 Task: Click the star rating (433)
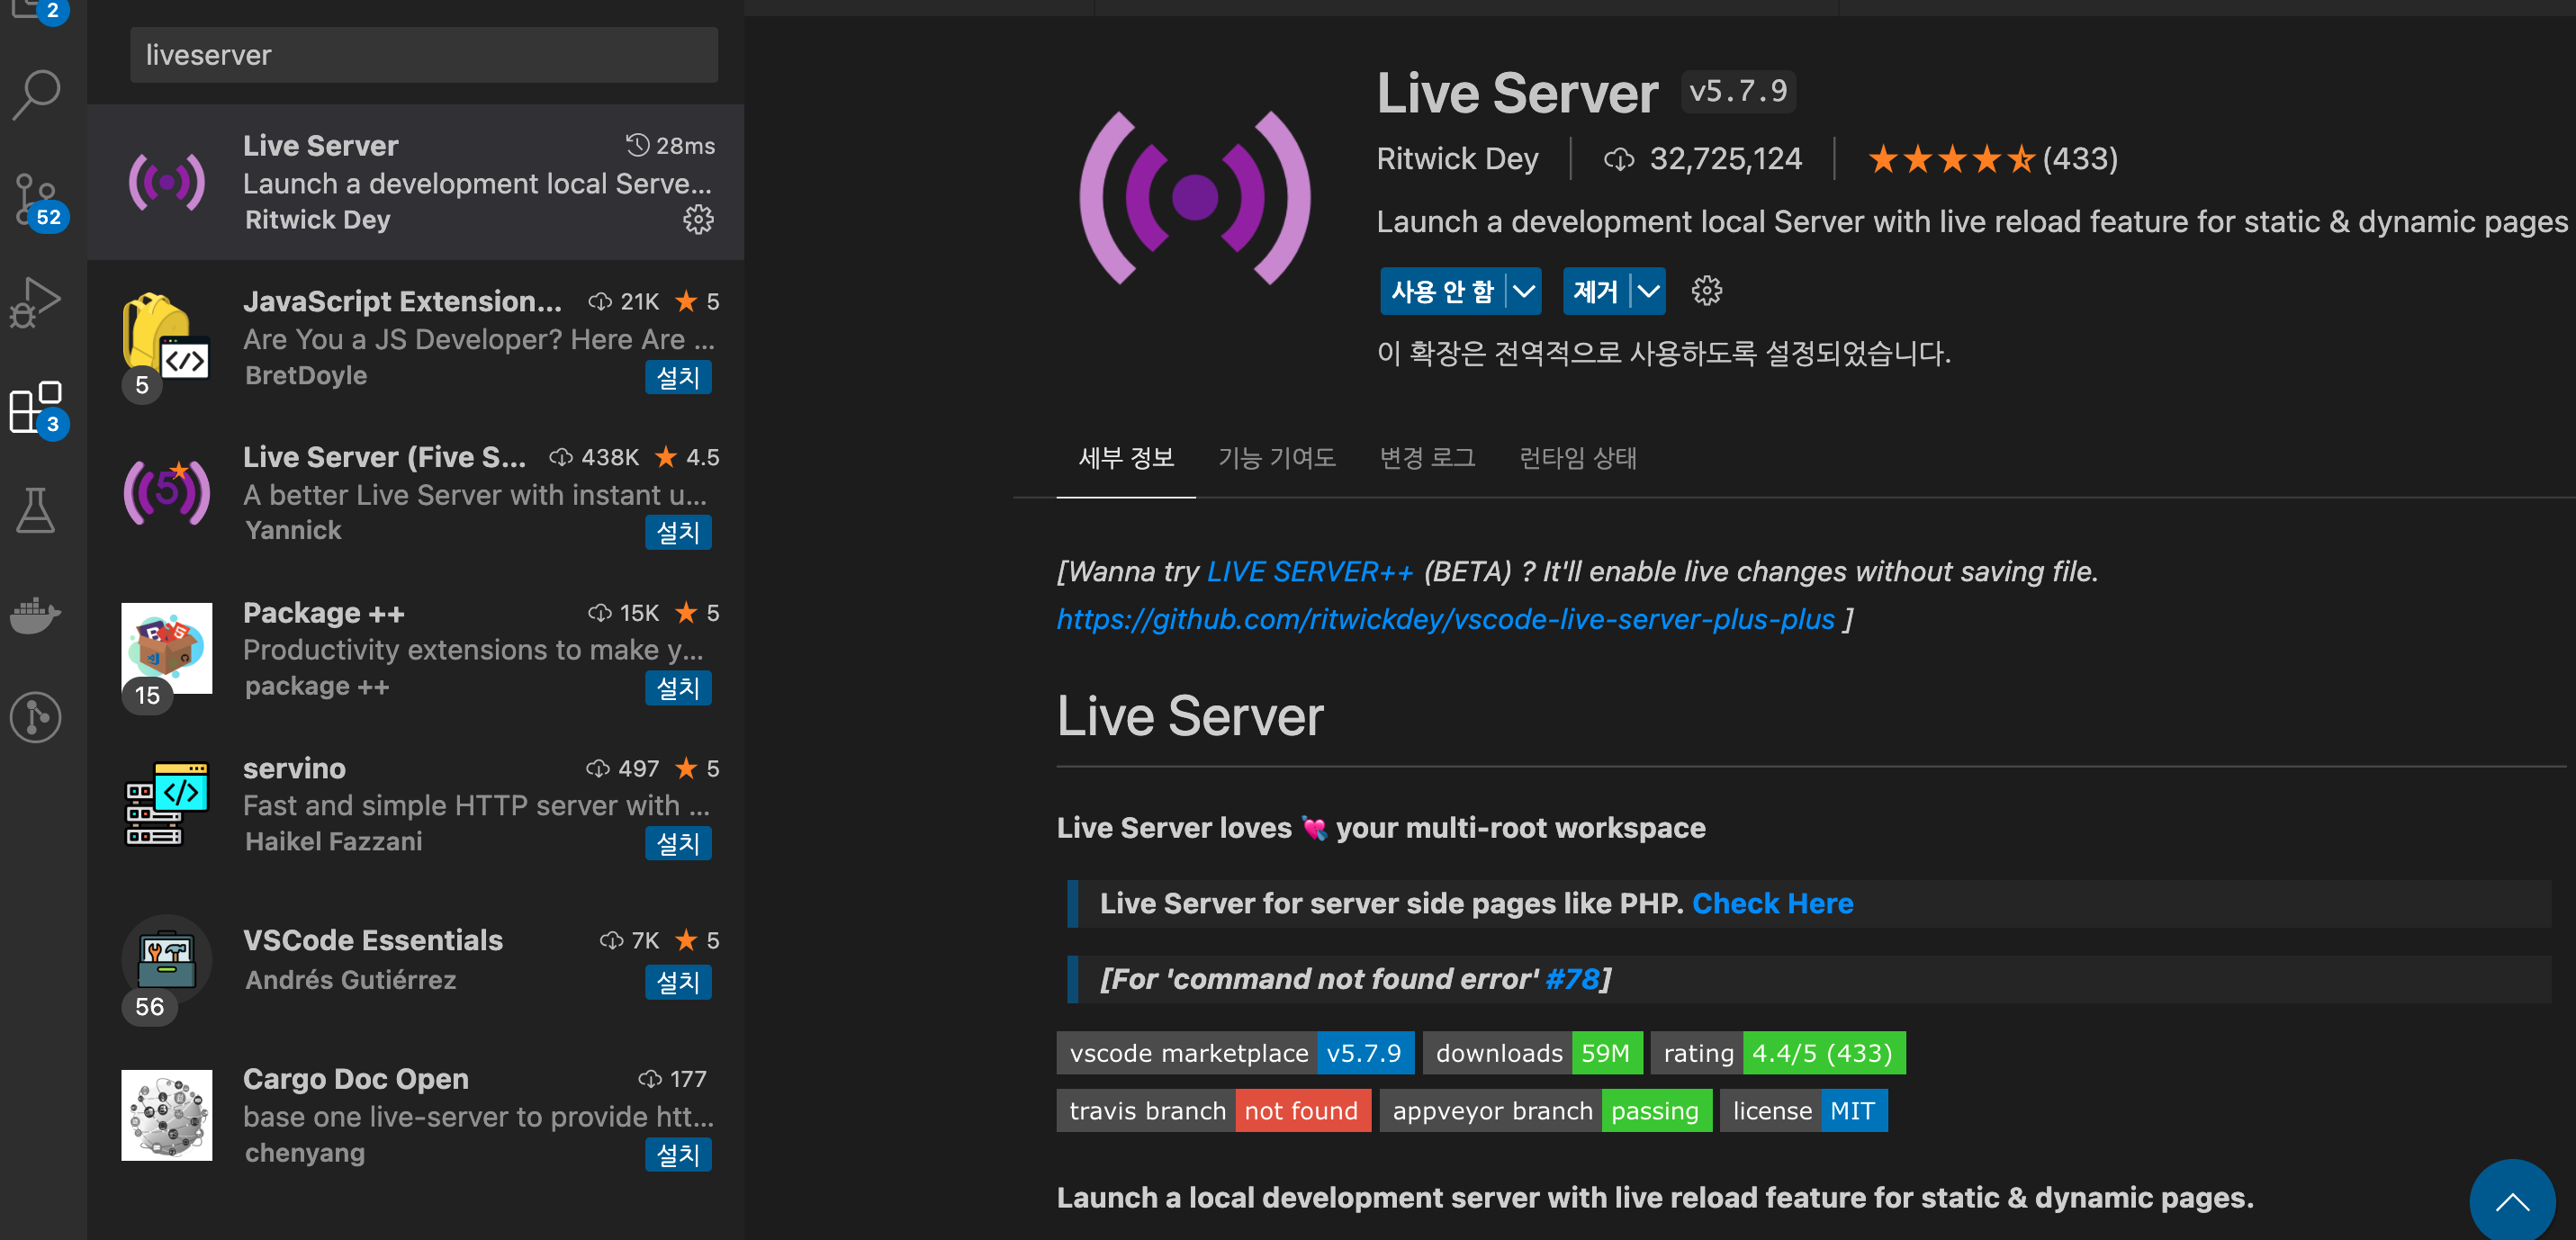point(1992,159)
